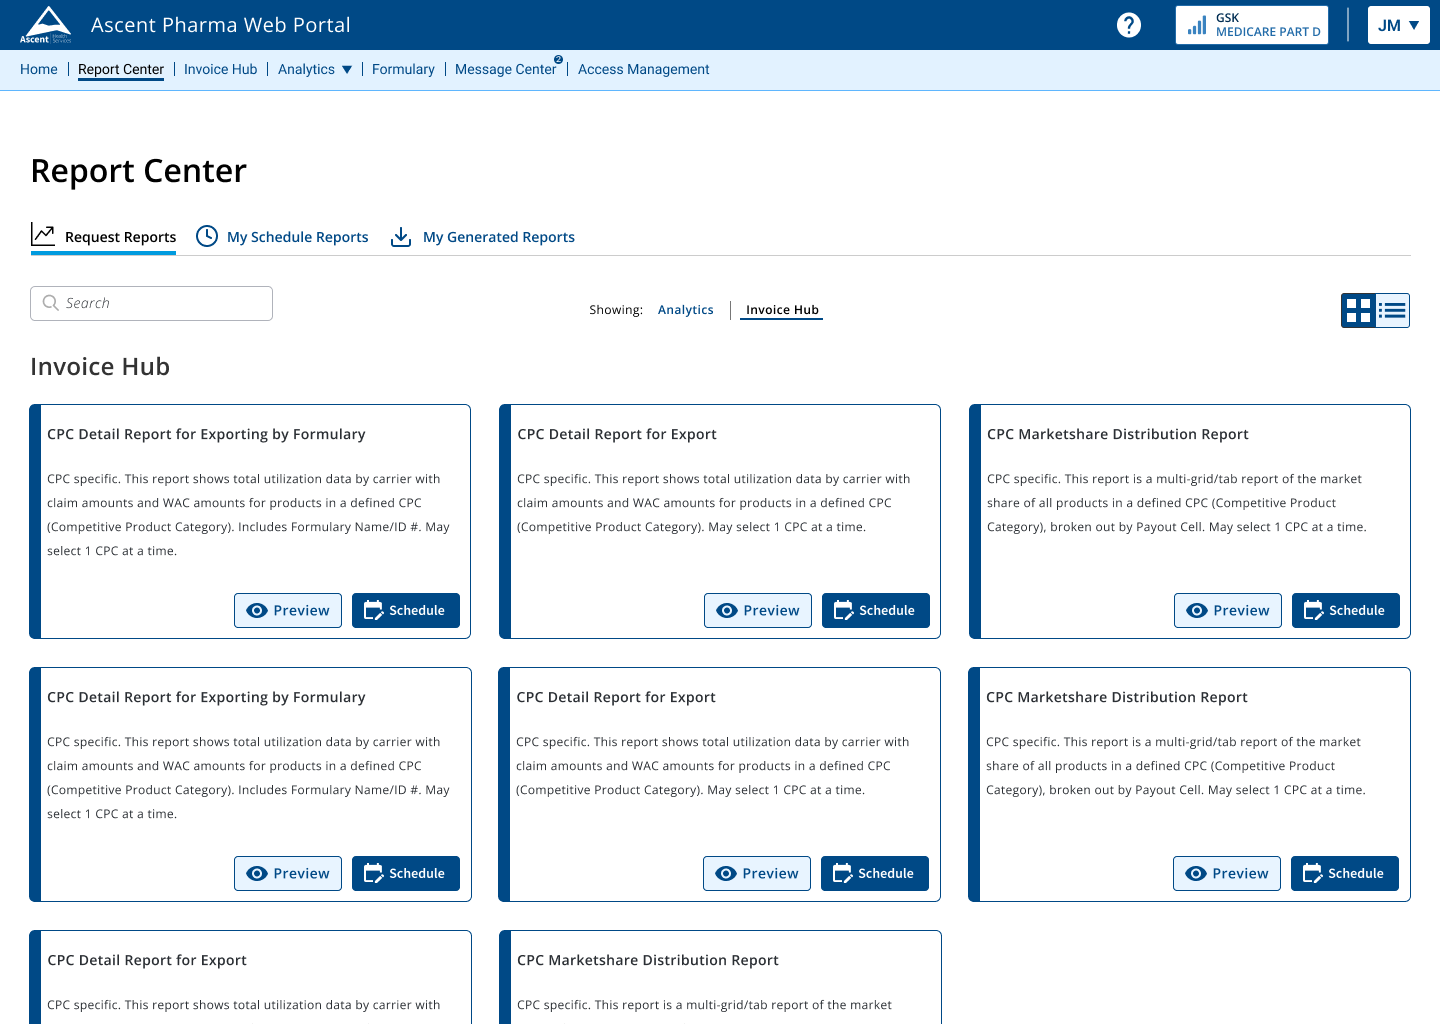Open the GSK Medicare Part D selector
The image size is (1440, 1024).
pos(1252,25)
